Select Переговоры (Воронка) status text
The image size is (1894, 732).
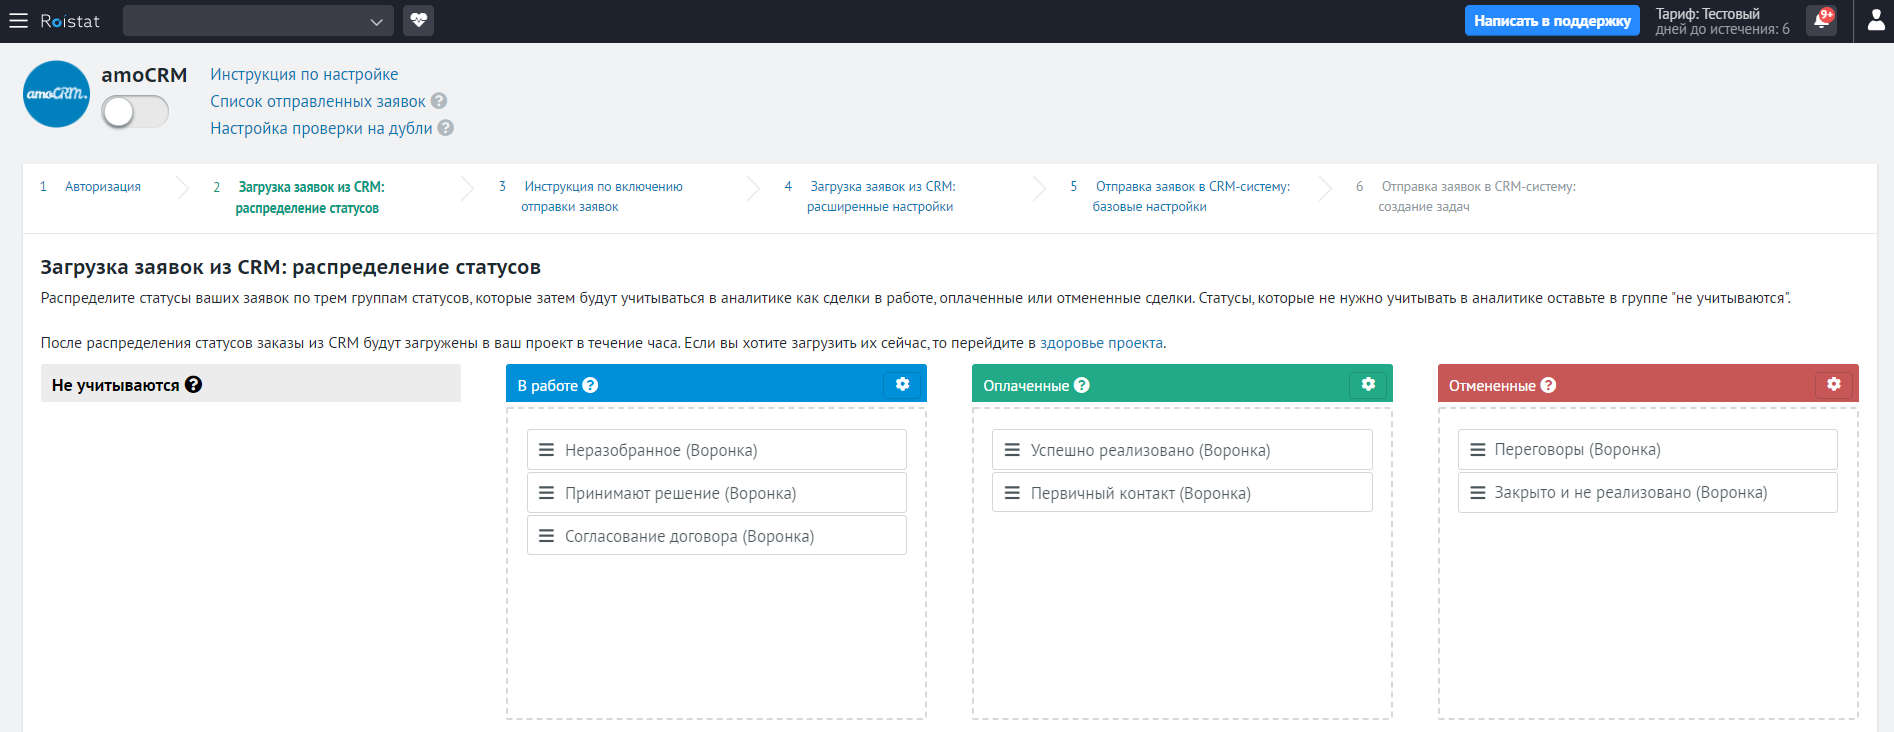(1577, 450)
